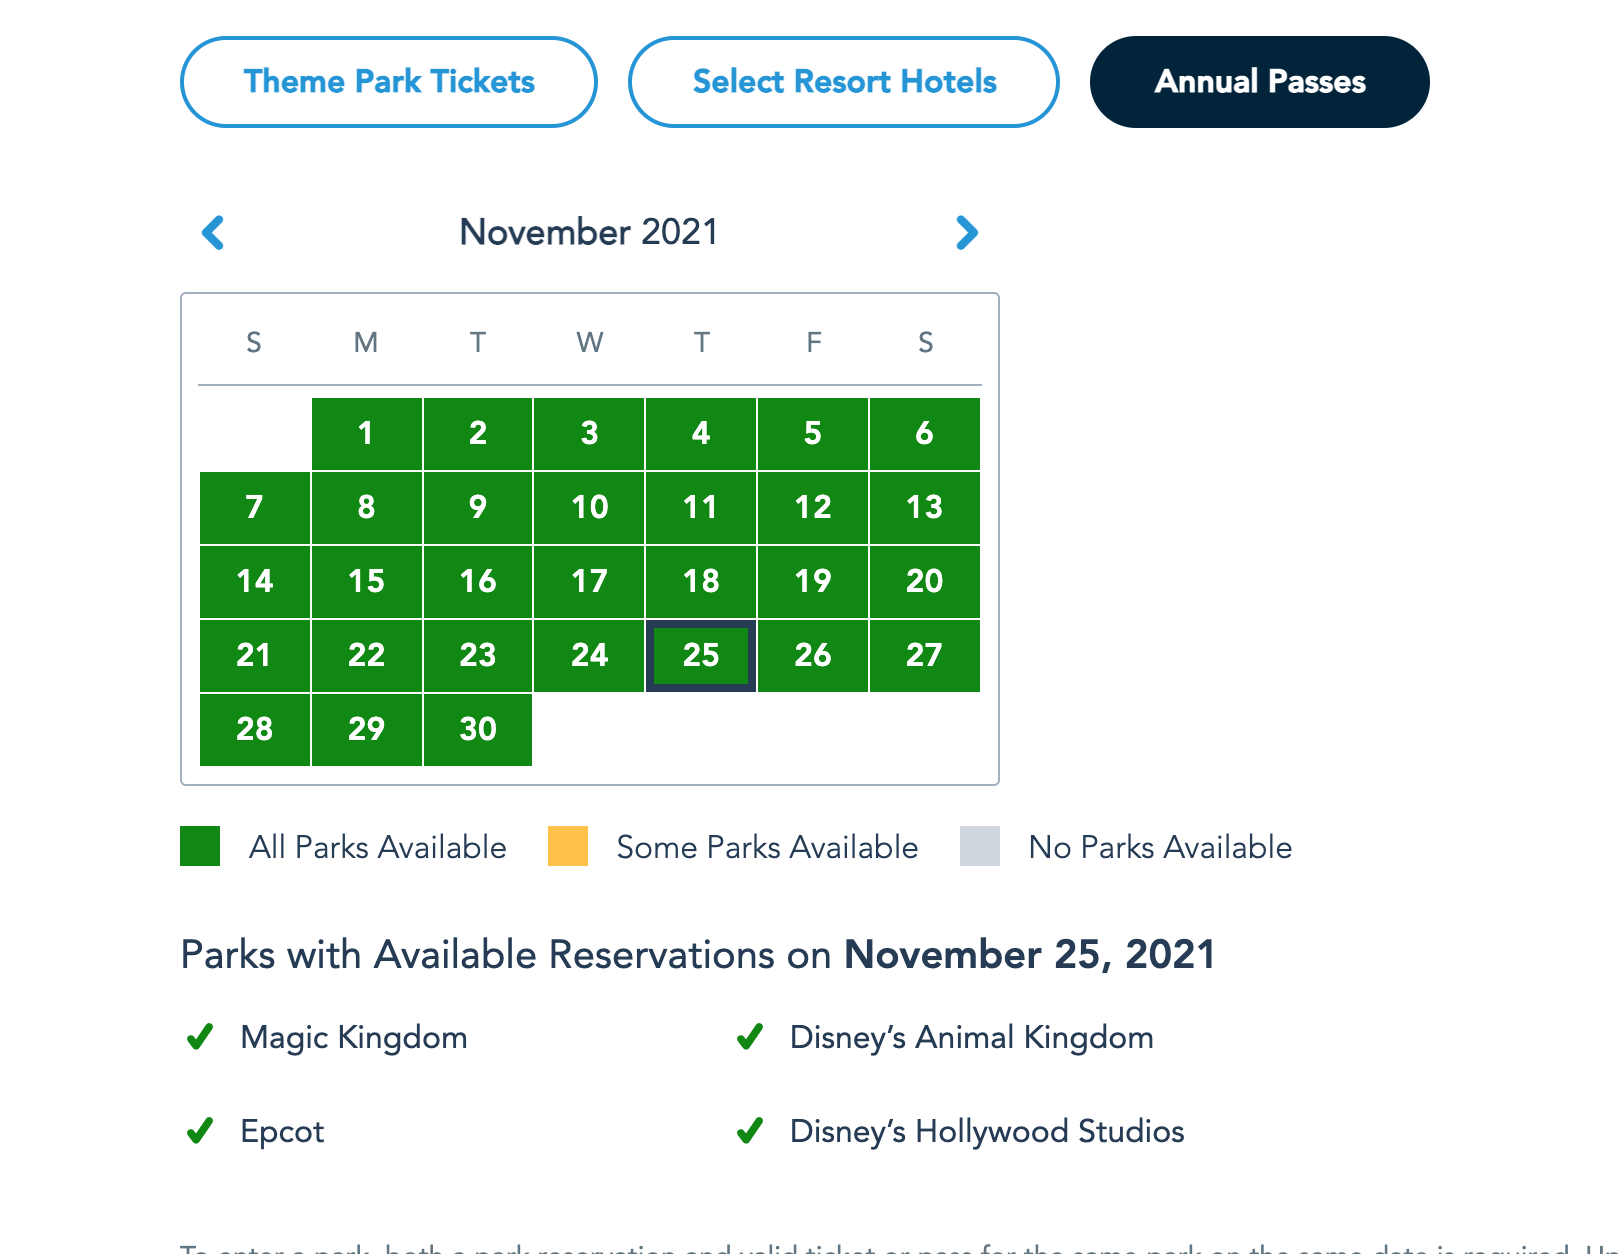Go to previous month with left chevron
This screenshot has width=1620, height=1254.
(x=213, y=233)
